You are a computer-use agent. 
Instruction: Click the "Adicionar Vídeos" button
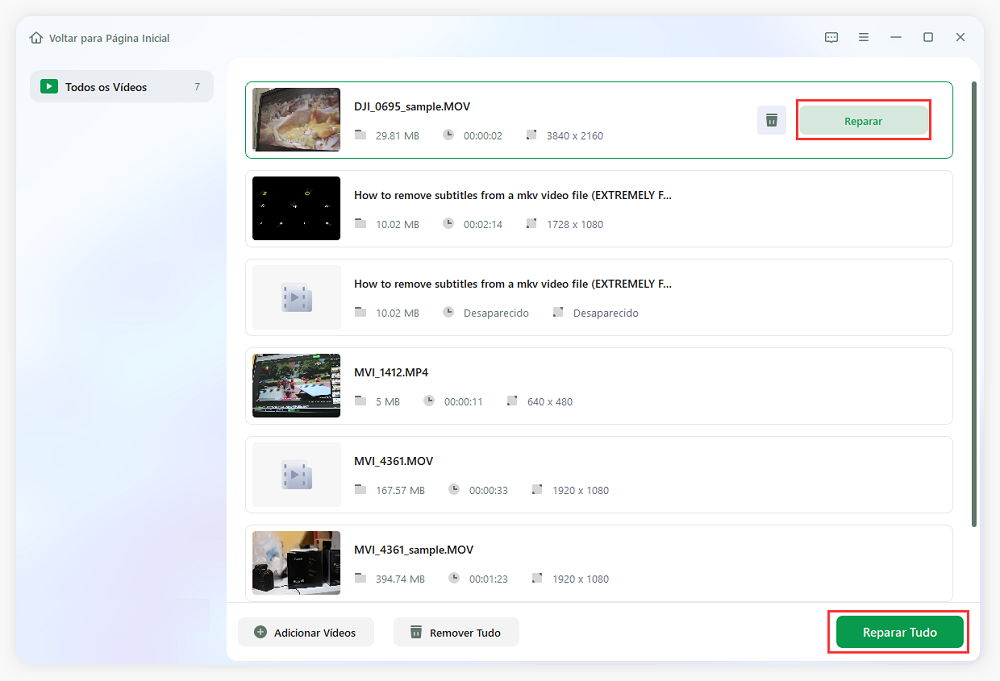pos(305,633)
